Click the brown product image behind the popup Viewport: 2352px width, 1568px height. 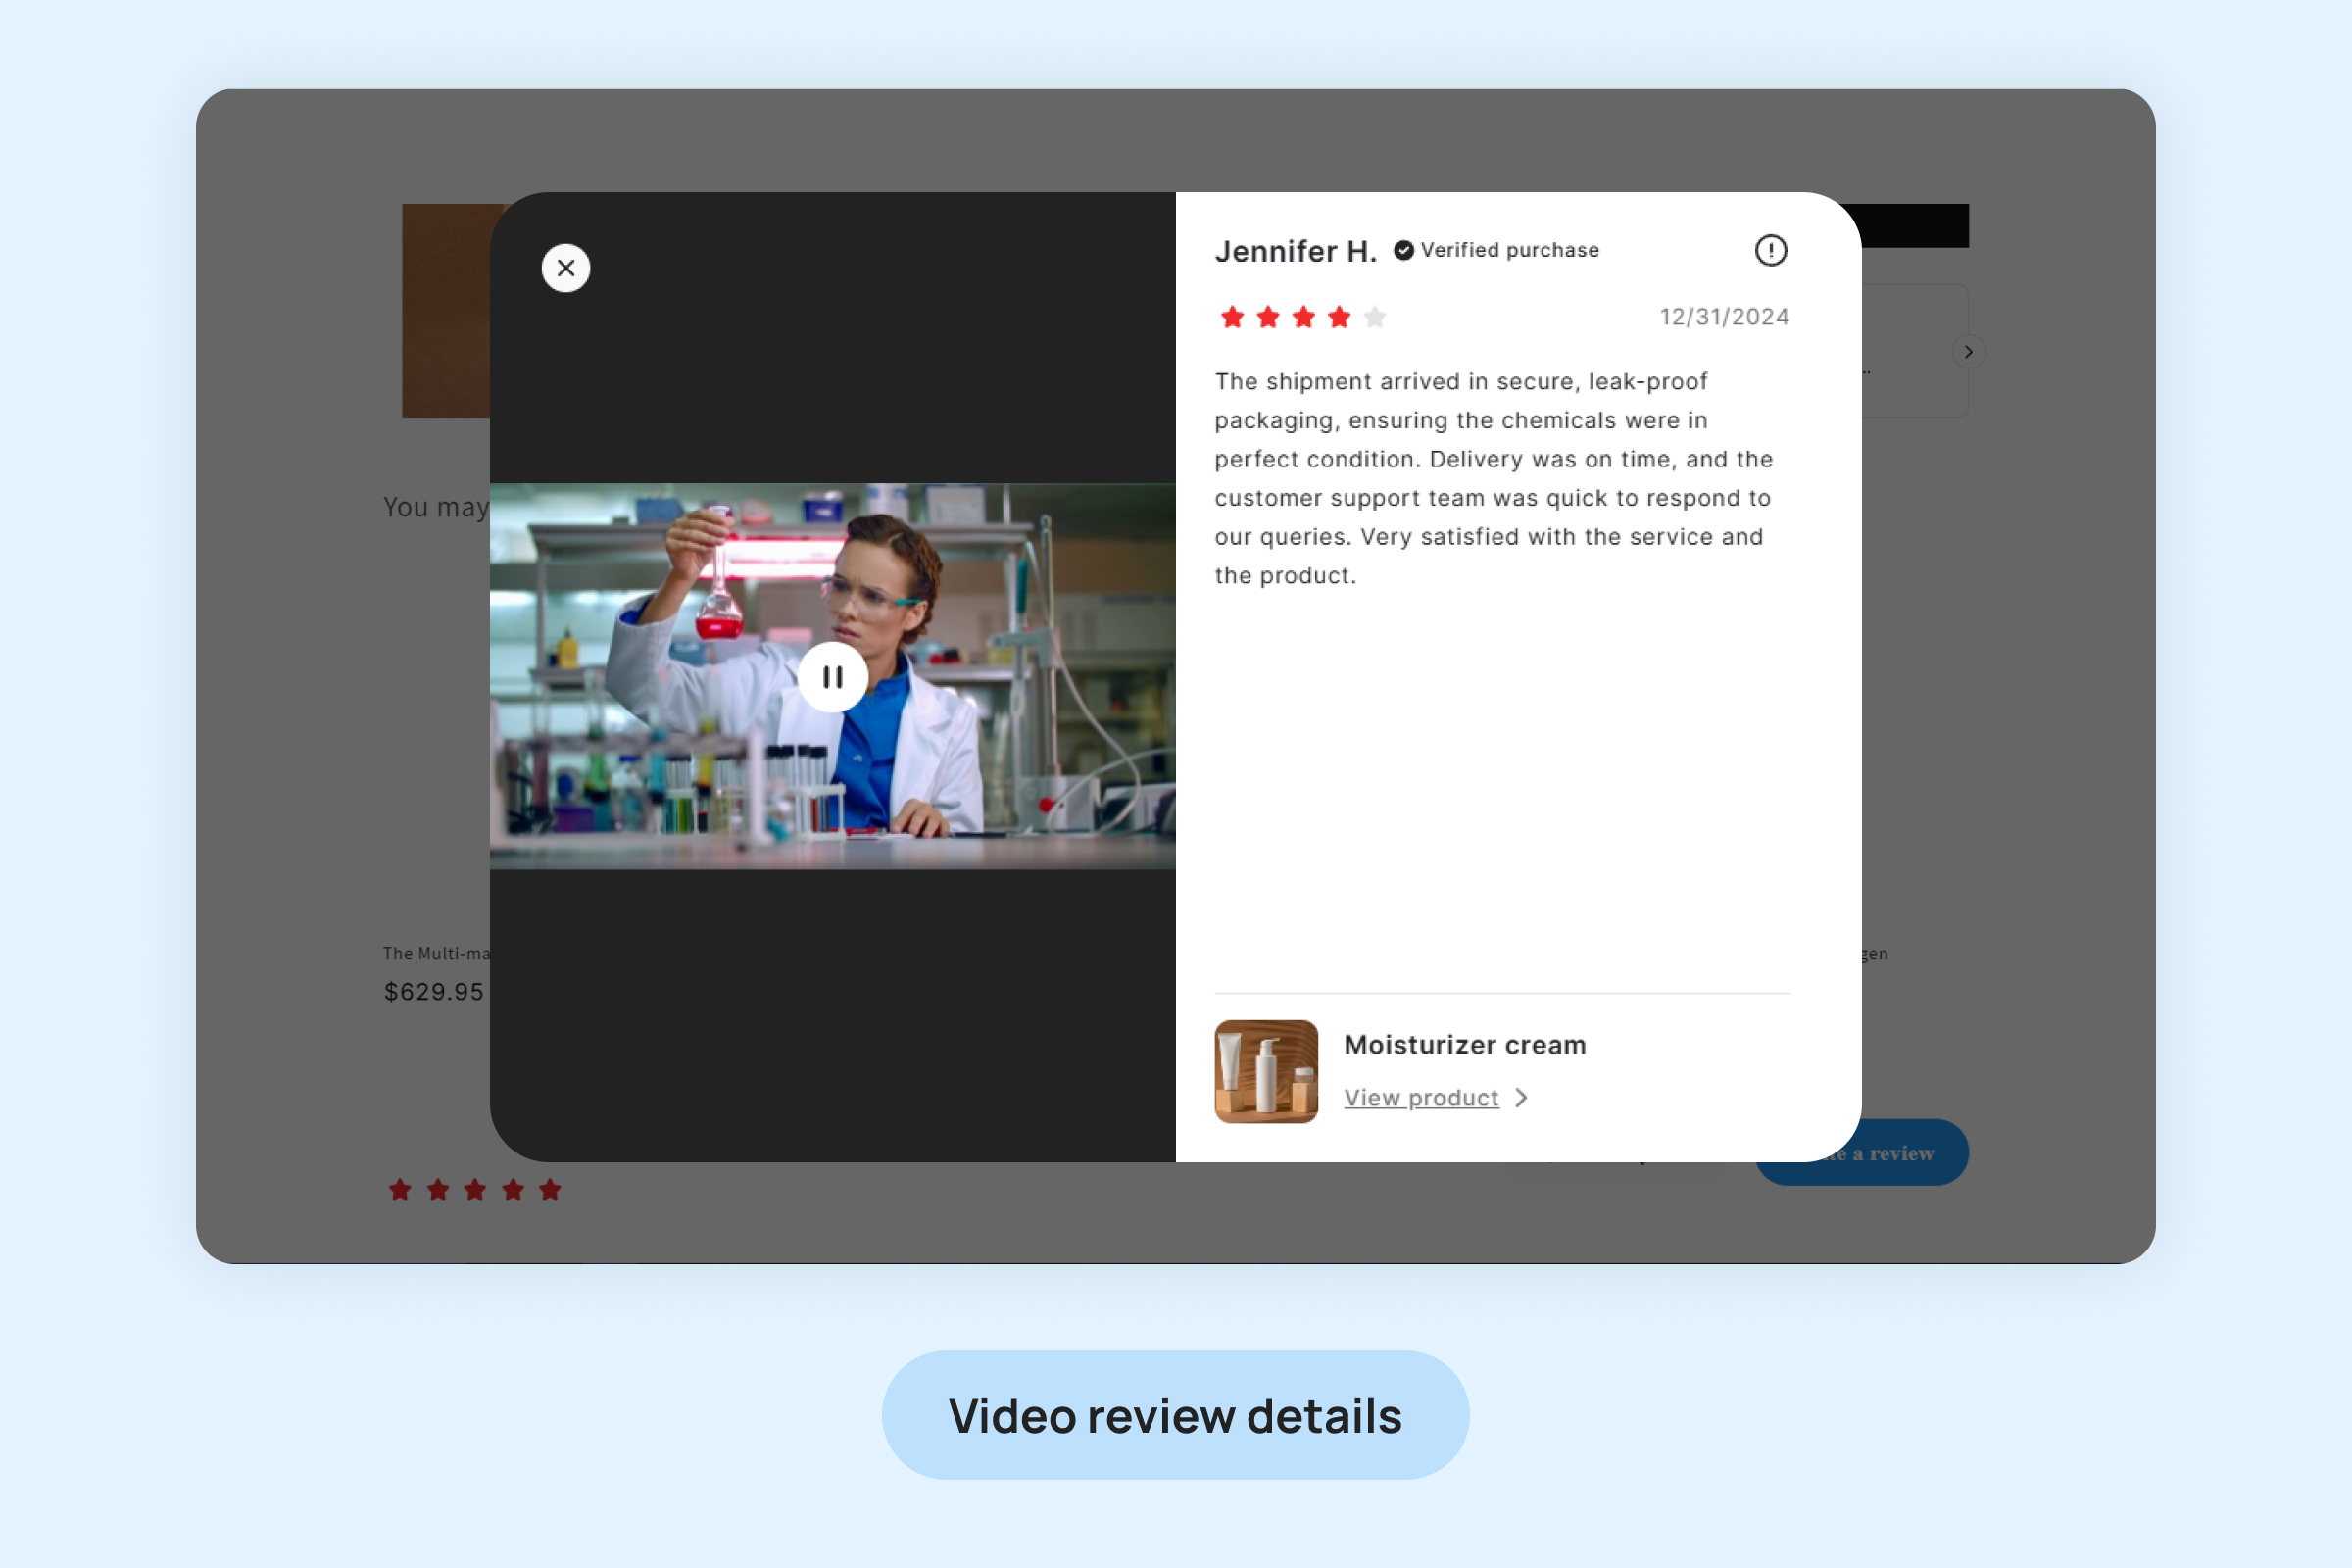[445, 310]
